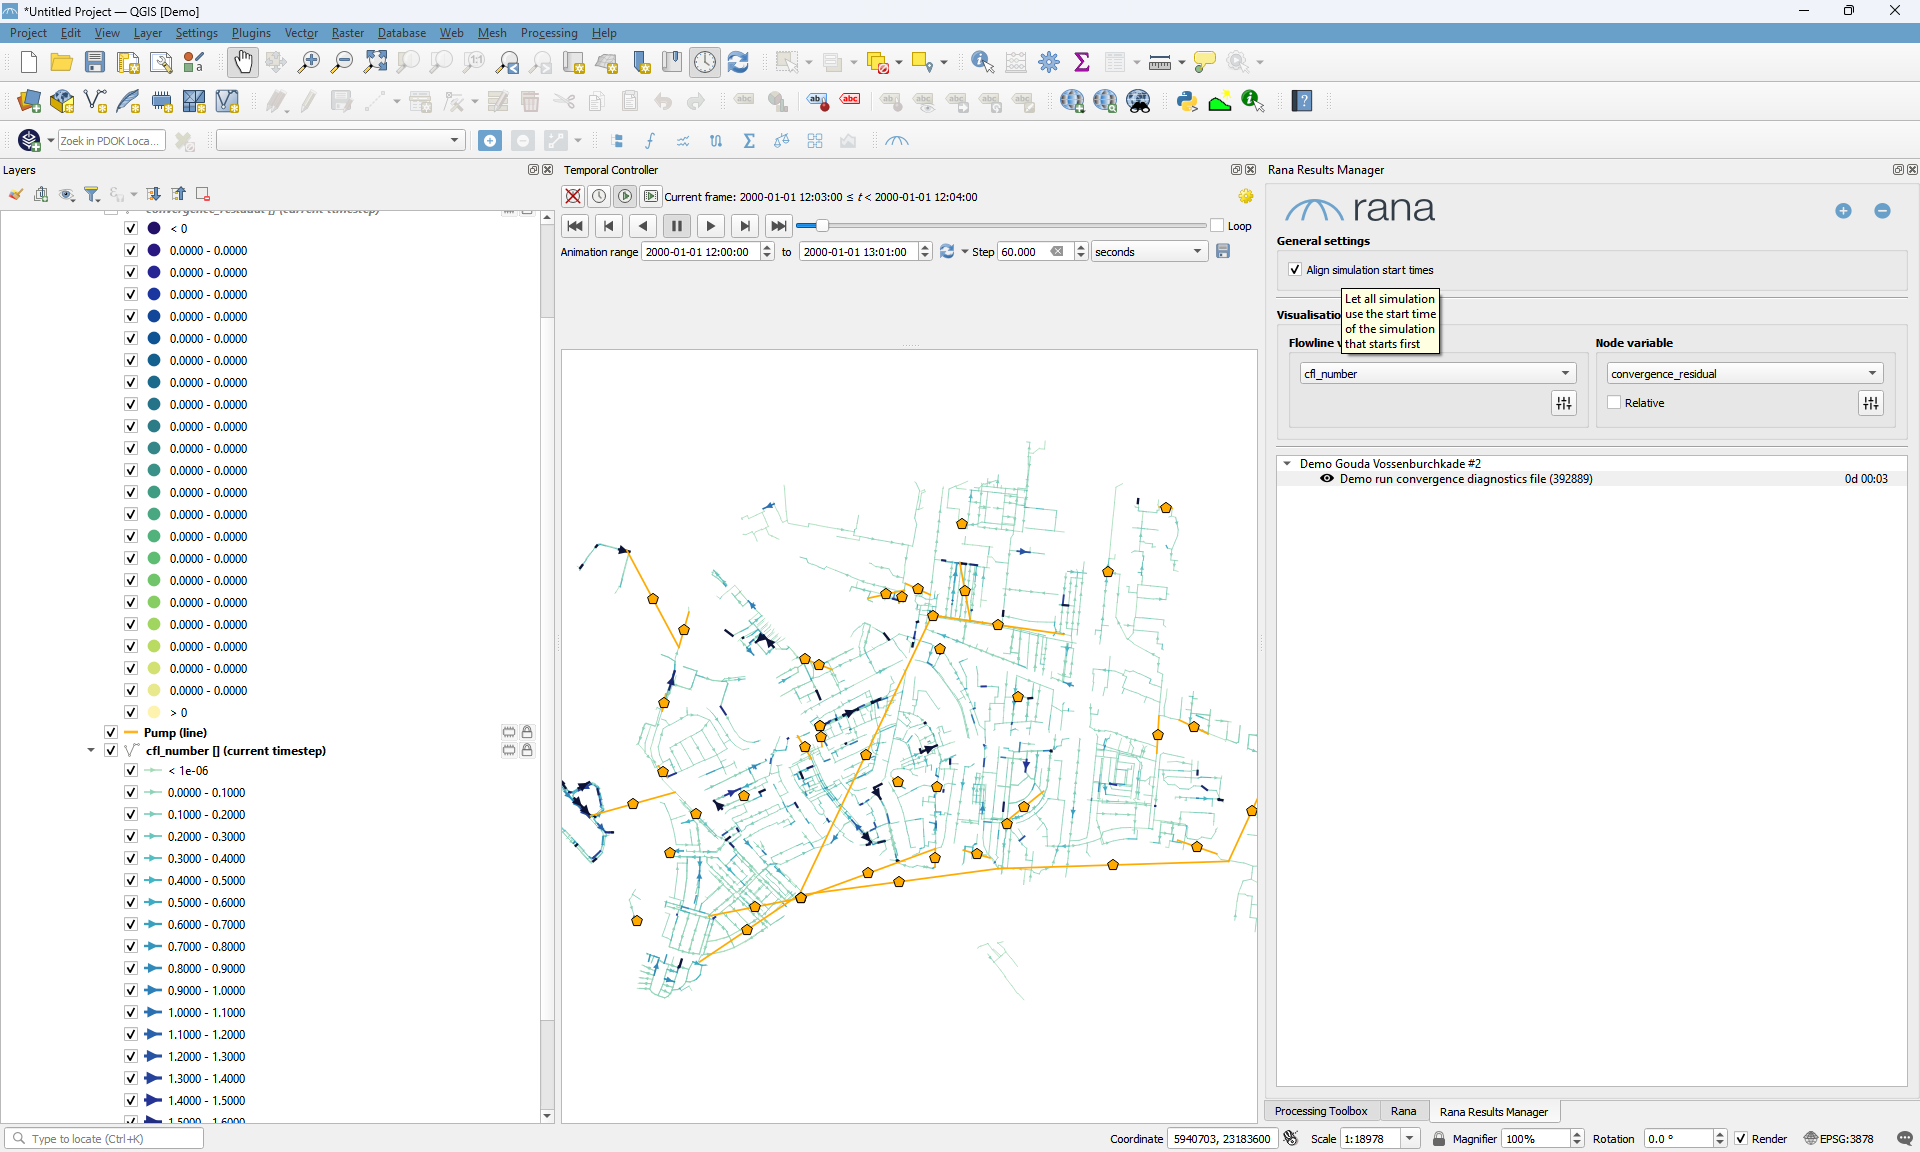1920x1152 pixels.
Task: Open the cfl_number flowline variable dropdown
Action: 1437,374
